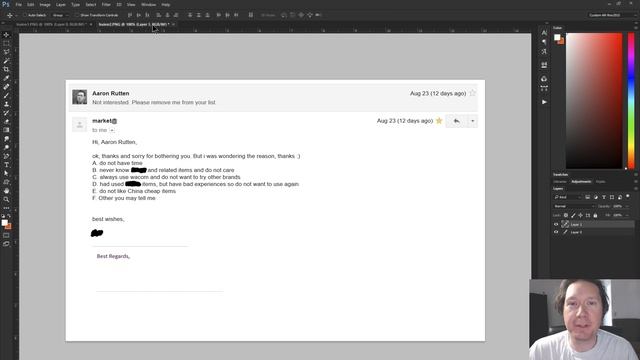Switch to the Adjustments panel tab

581,182
